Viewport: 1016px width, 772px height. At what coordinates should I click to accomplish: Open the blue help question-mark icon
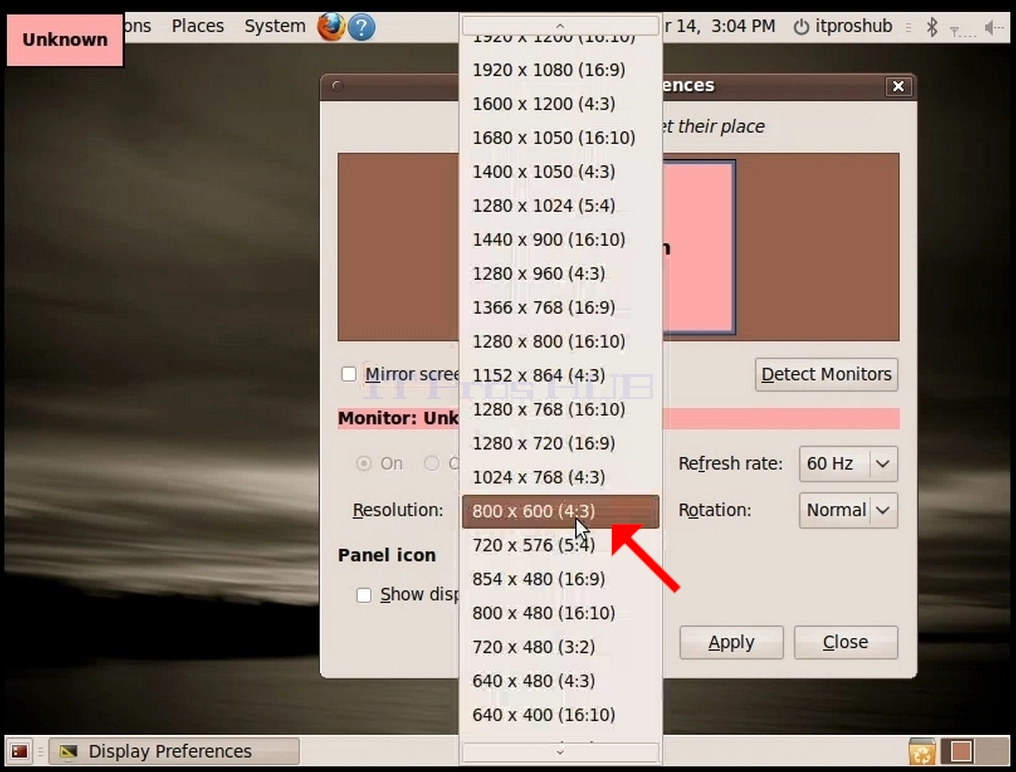(x=362, y=27)
